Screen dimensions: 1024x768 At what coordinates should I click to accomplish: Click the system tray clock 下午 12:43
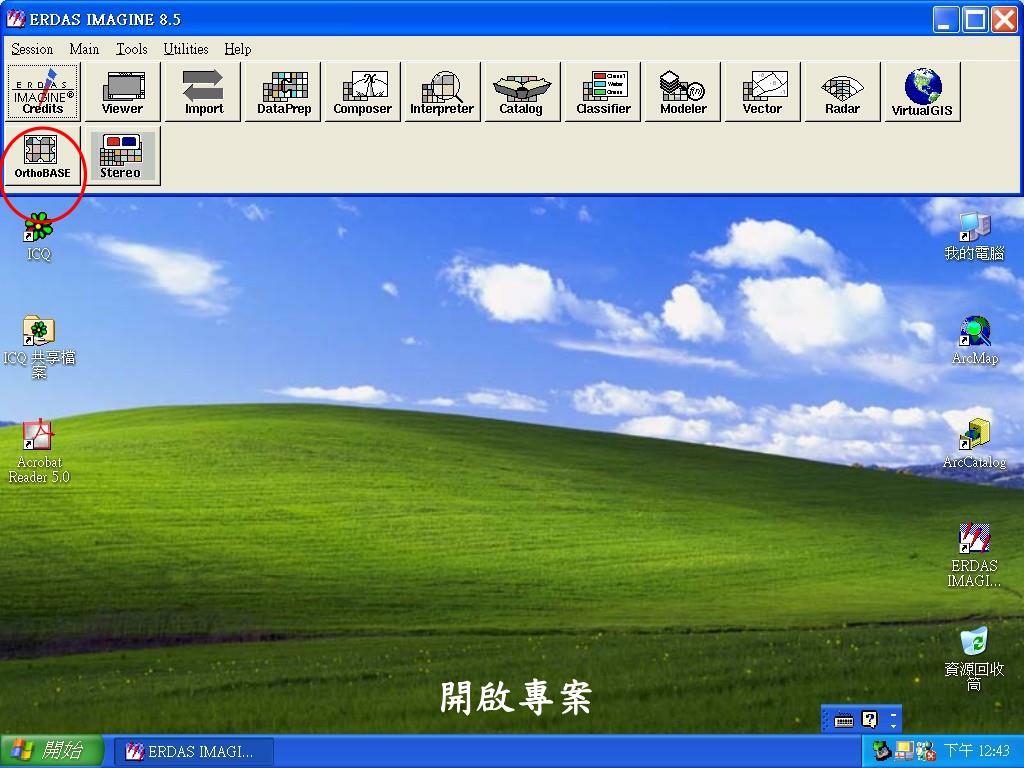(x=977, y=751)
